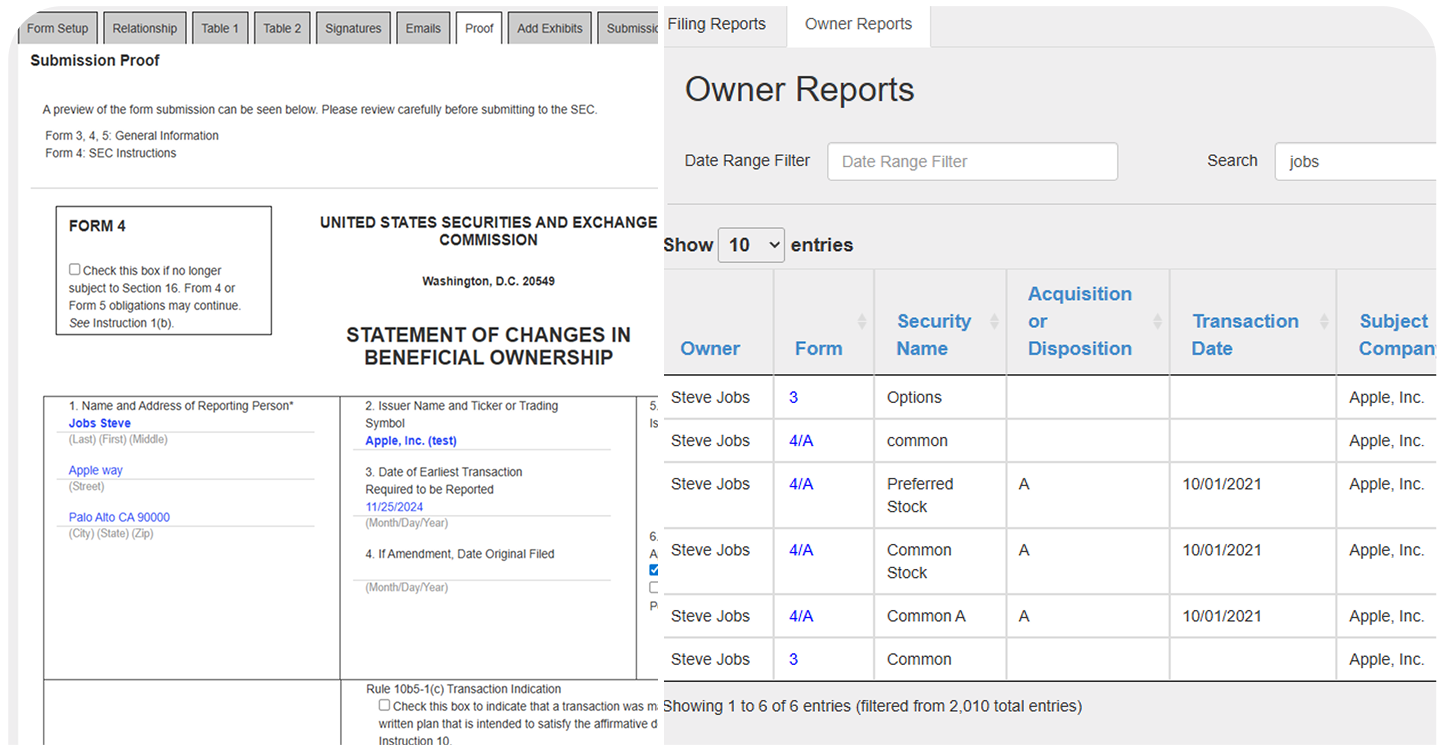1441x751 pixels.
Task: Follow the Form 3 Options filing link
Action: tap(793, 397)
